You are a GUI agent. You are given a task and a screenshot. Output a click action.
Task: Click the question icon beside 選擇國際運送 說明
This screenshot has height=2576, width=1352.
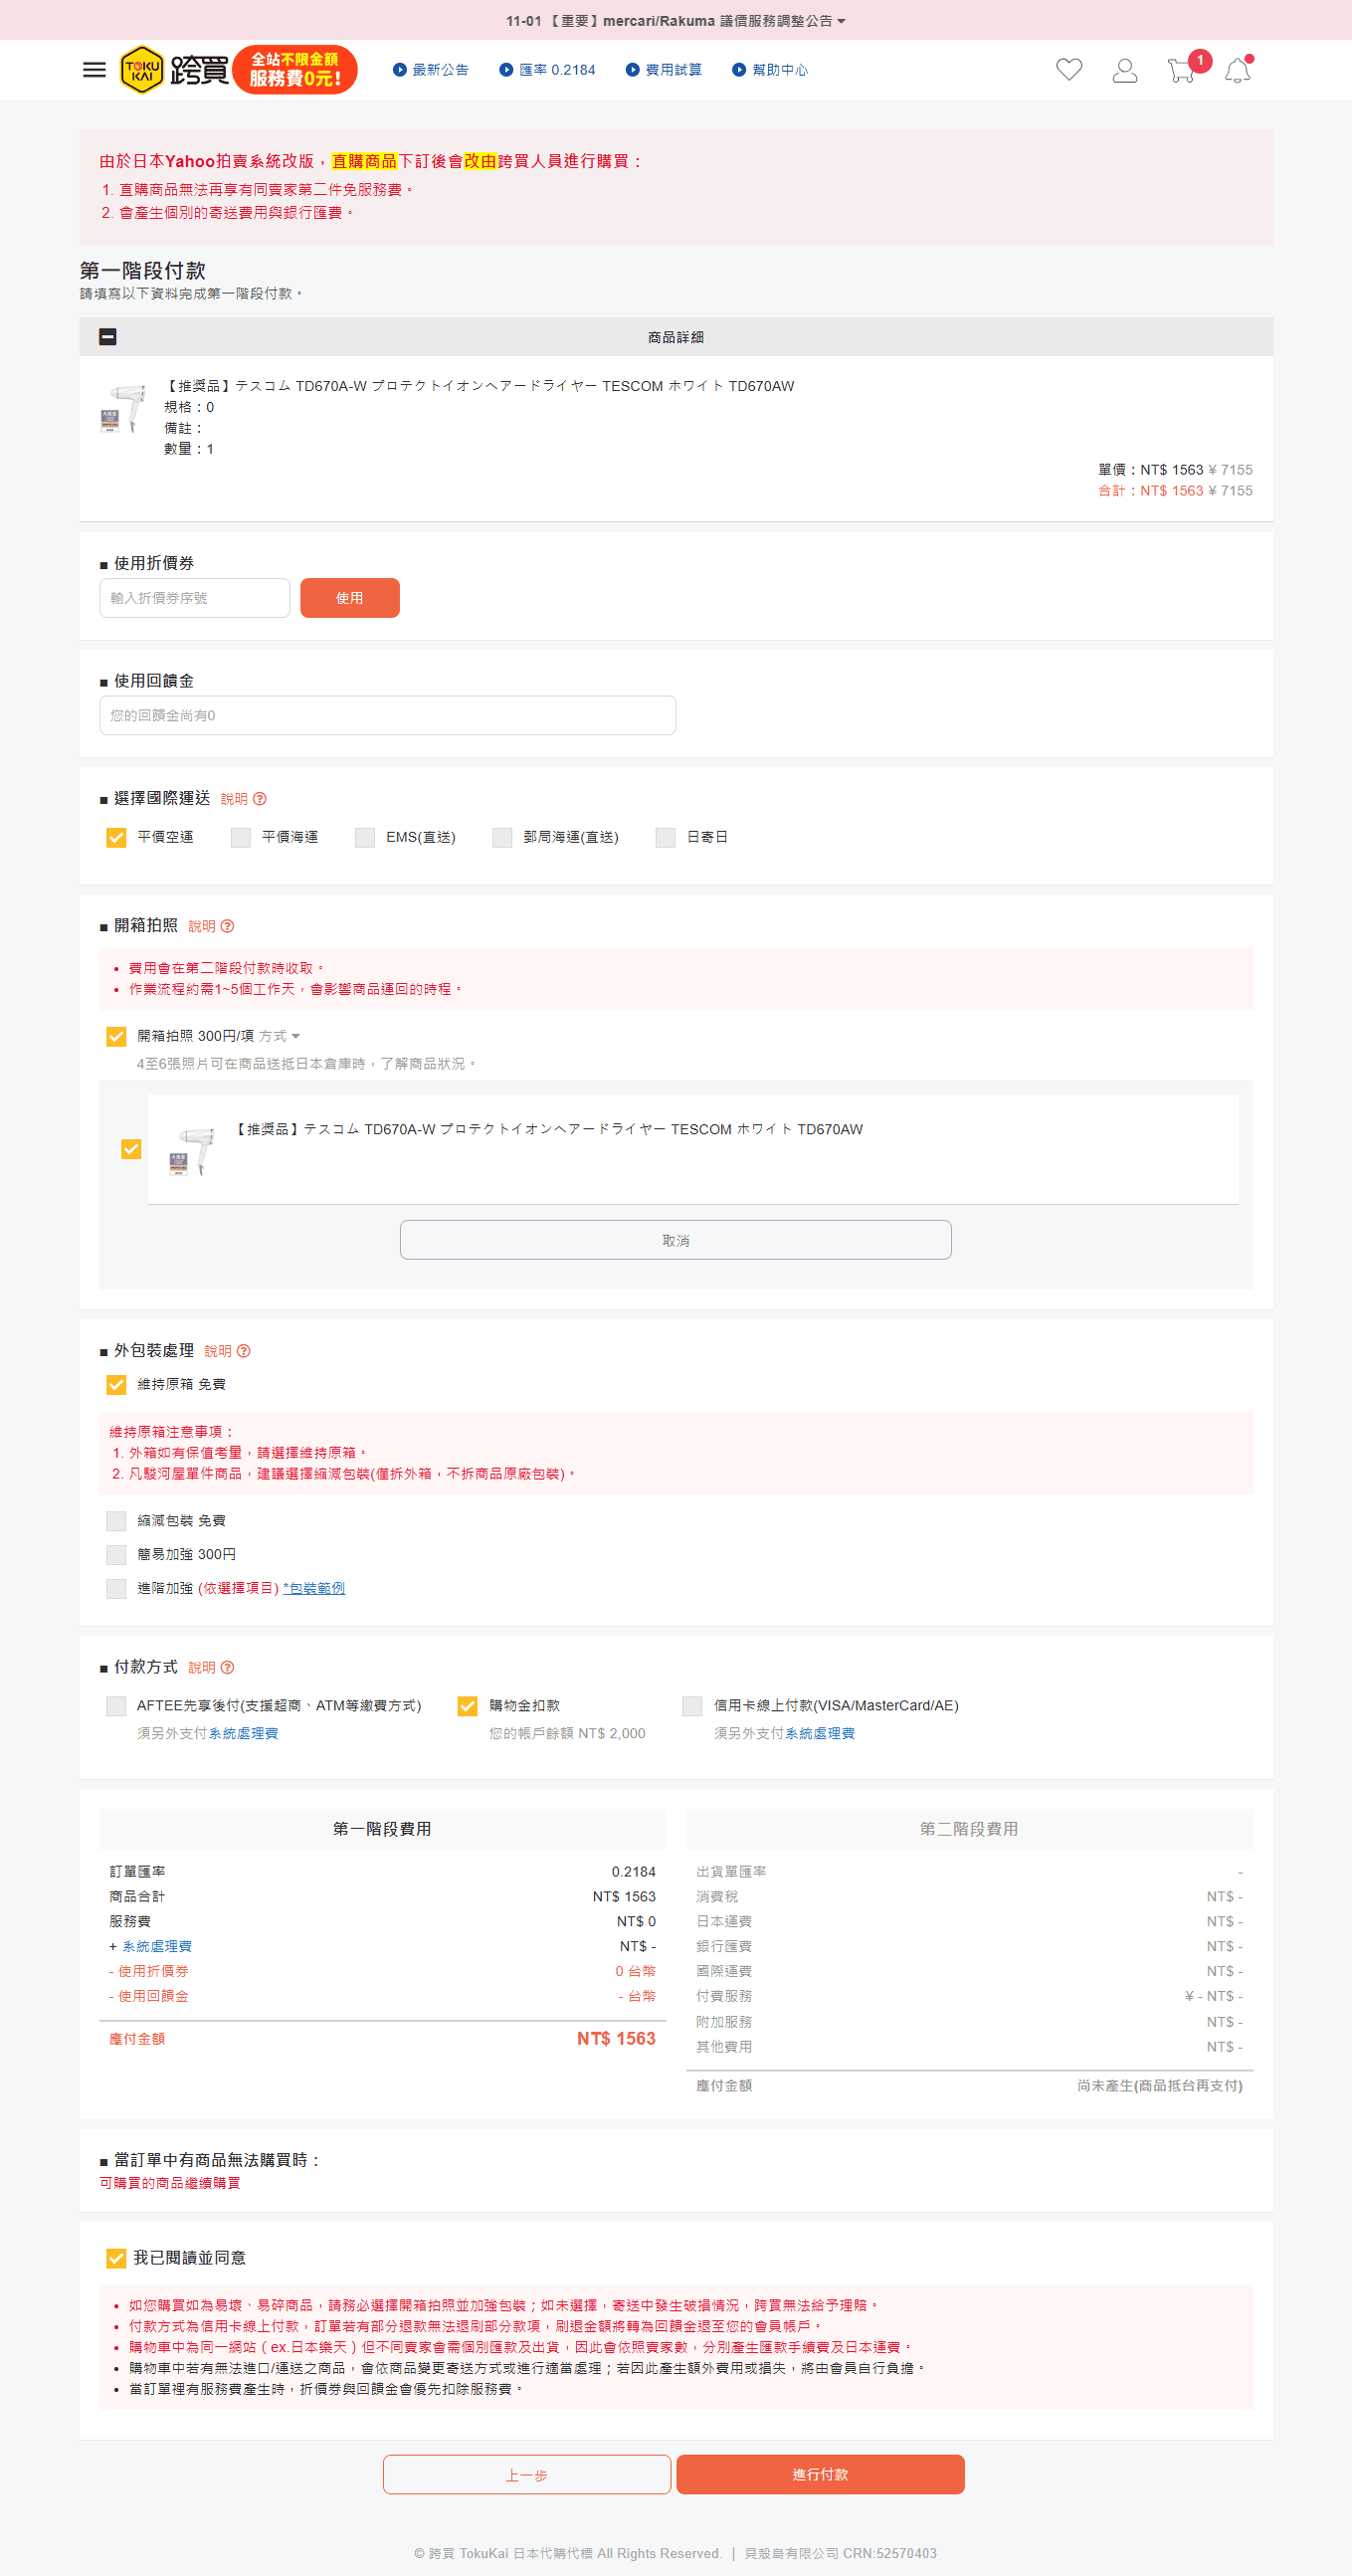[x=260, y=799]
